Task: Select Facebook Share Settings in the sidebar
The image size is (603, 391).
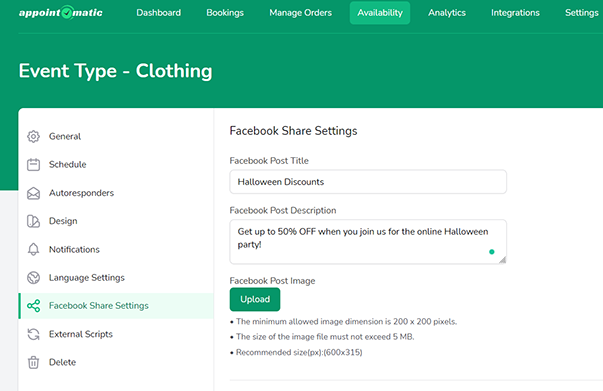Action: 116,306
